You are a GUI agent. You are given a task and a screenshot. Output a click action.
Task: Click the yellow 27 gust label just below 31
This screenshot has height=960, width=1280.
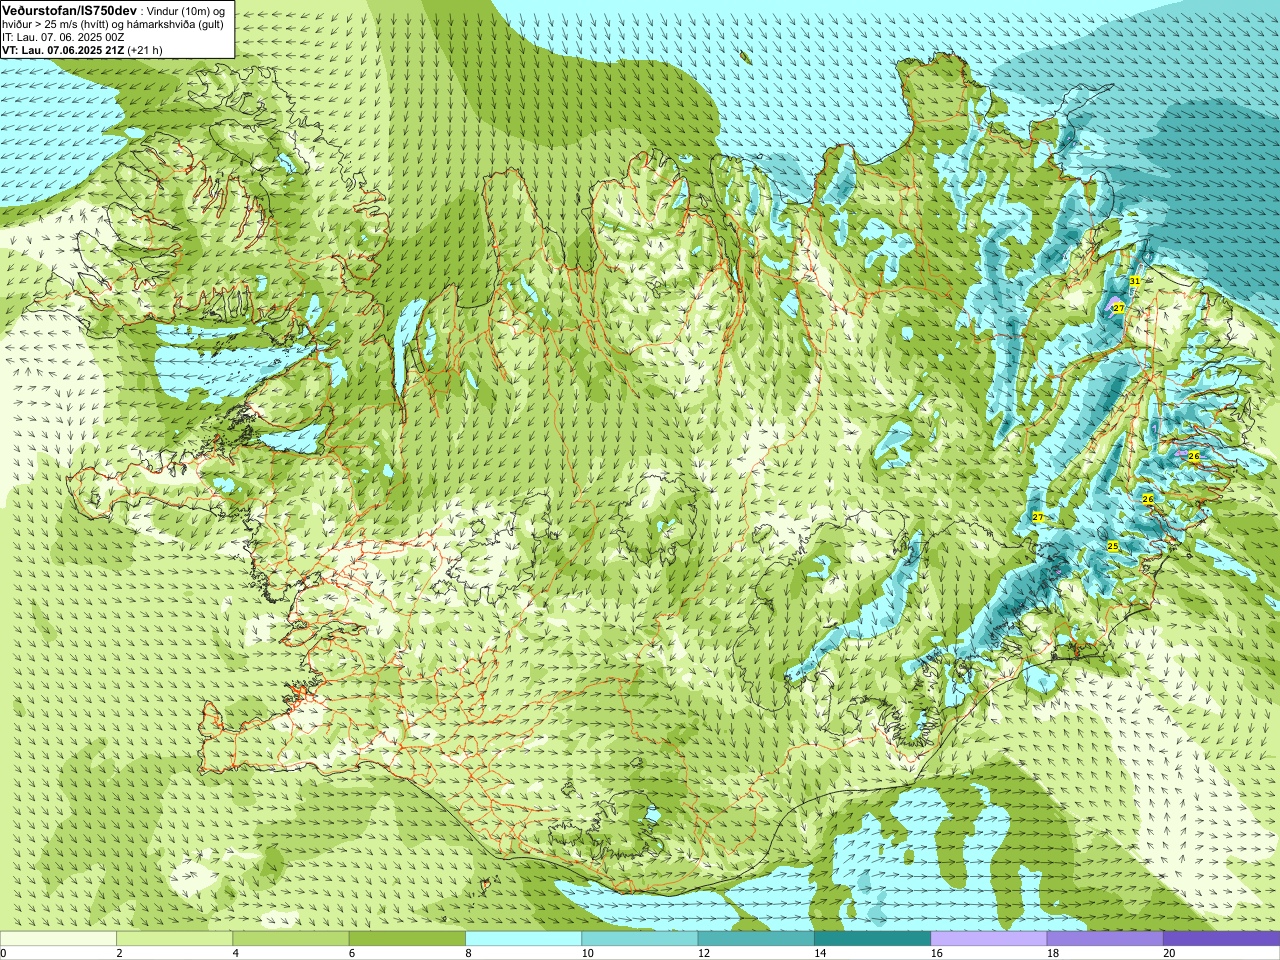click(x=1119, y=309)
